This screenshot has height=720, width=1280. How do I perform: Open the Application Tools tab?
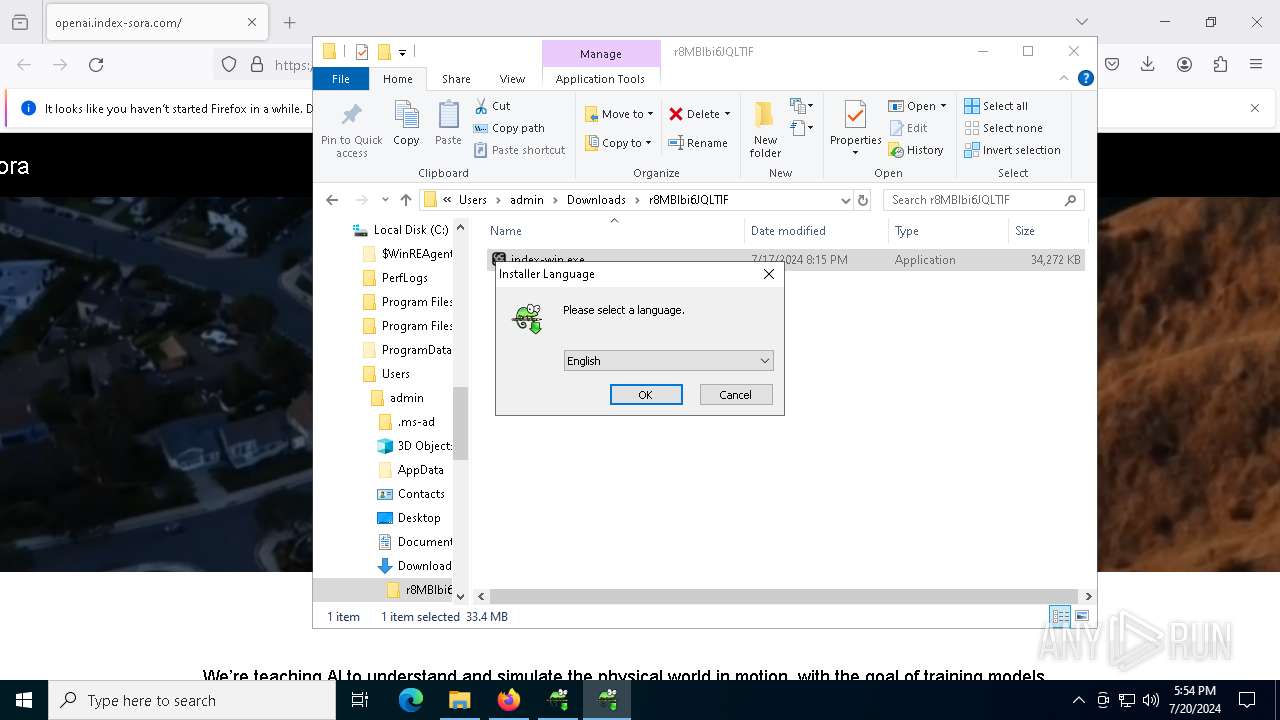(600, 79)
